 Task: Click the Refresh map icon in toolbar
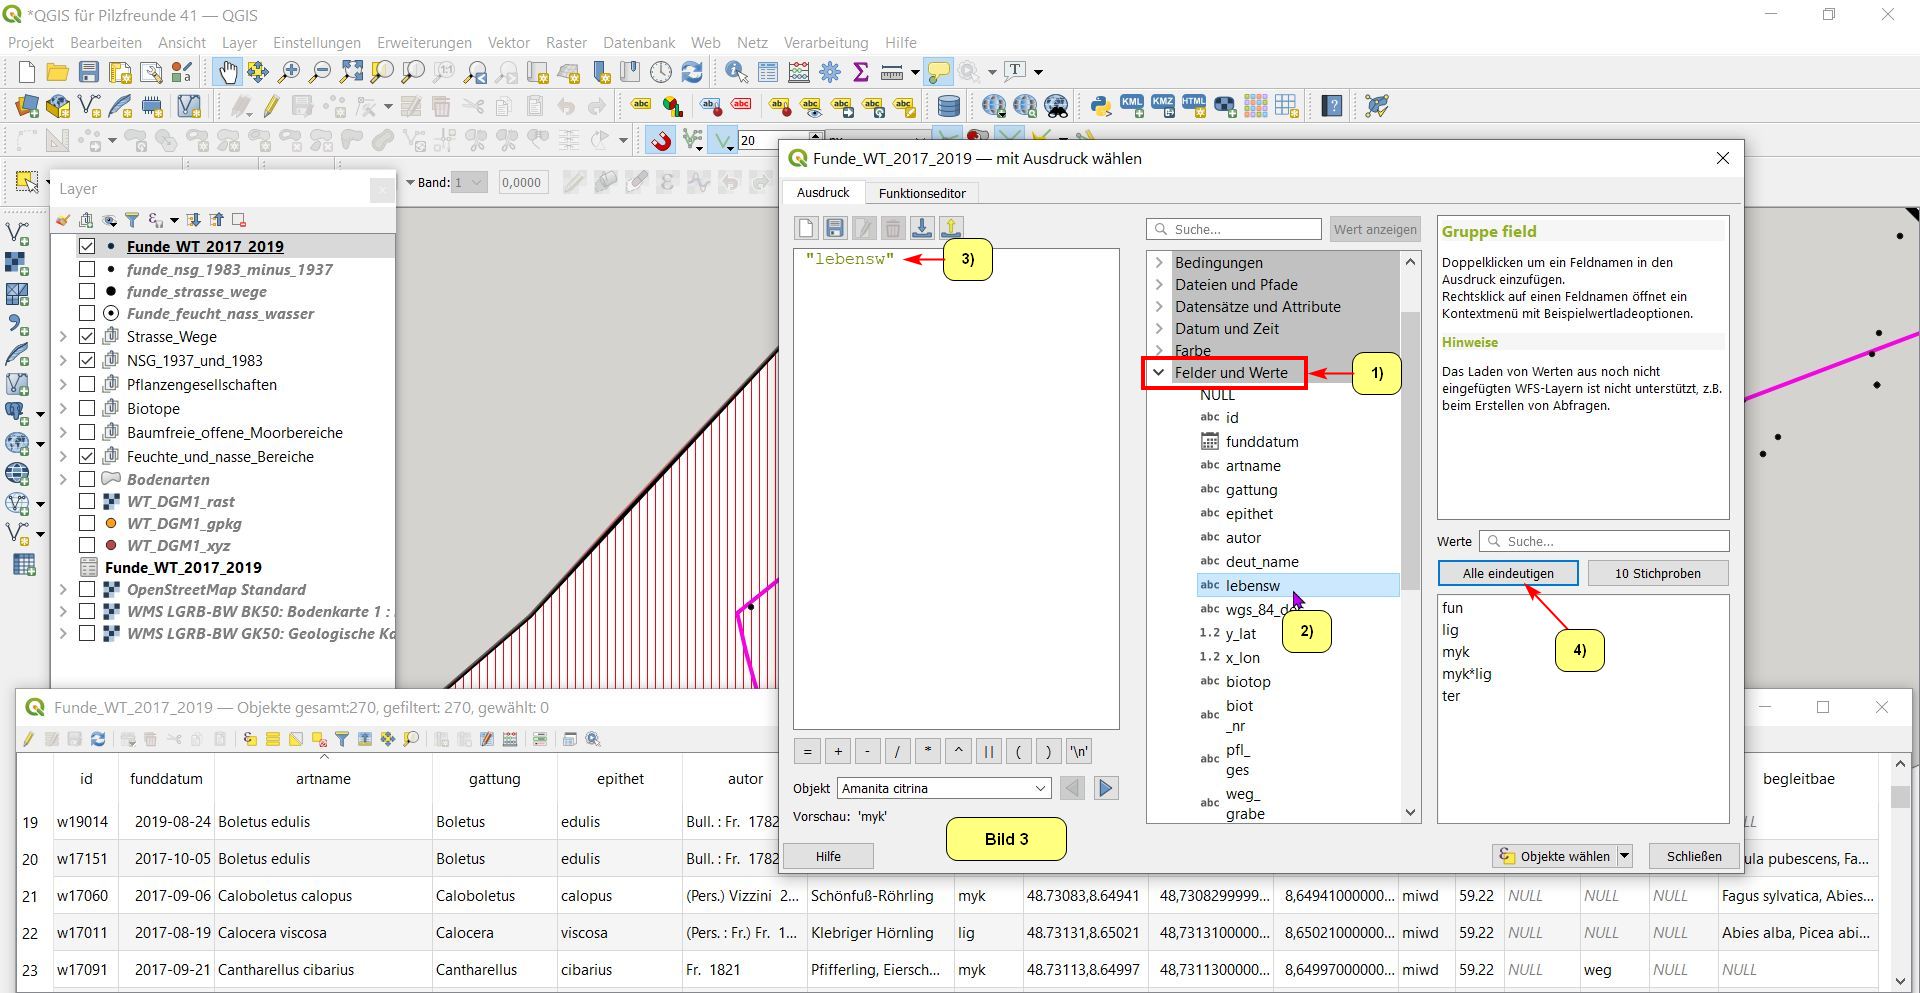pyautogui.click(x=692, y=72)
